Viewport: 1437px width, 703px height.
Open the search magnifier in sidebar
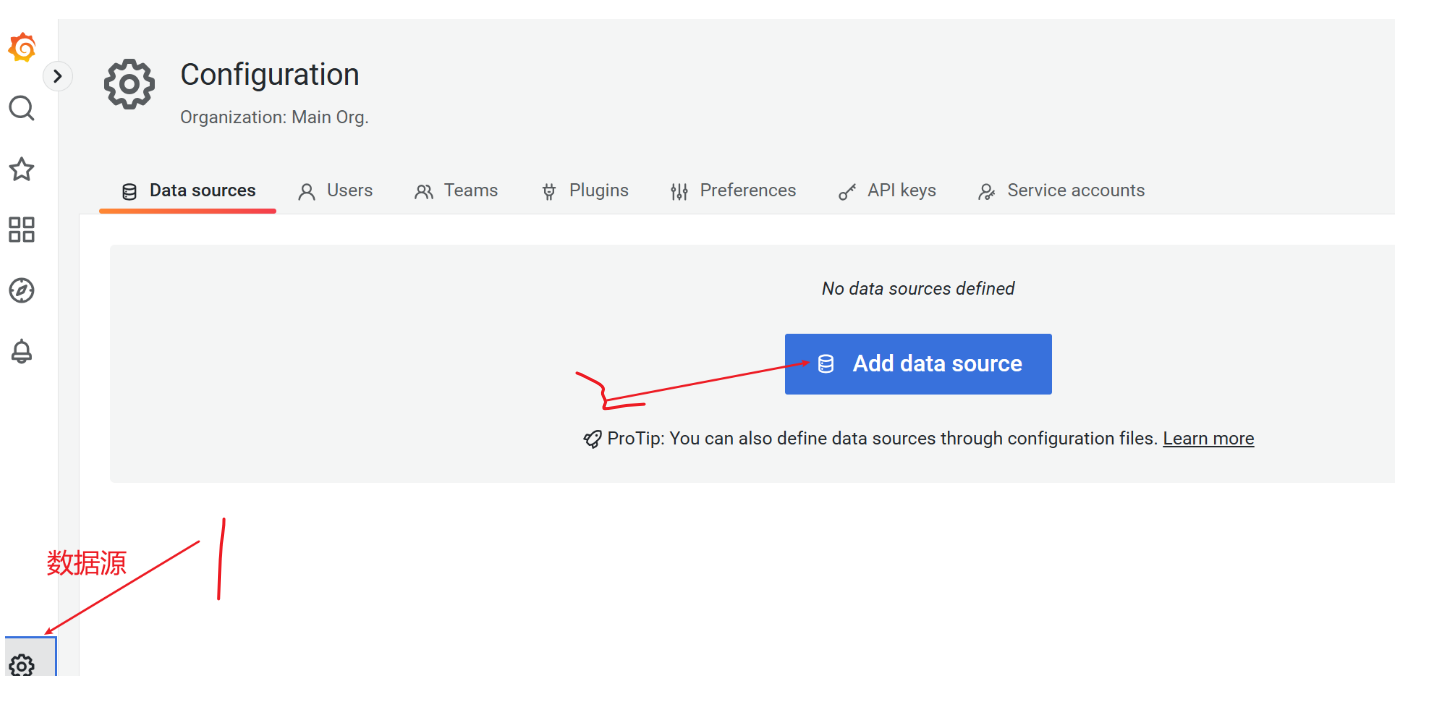(x=22, y=108)
